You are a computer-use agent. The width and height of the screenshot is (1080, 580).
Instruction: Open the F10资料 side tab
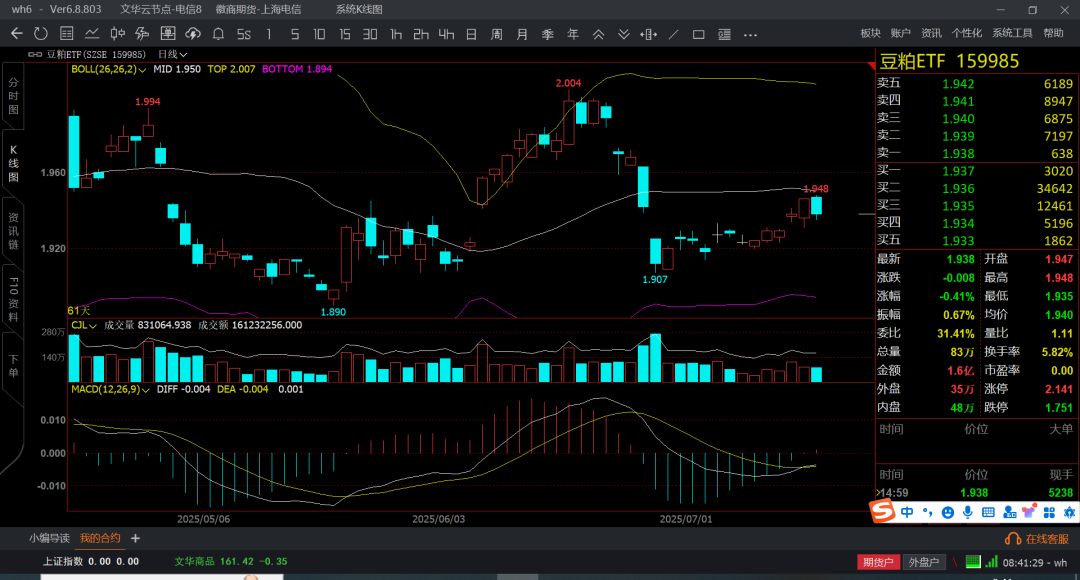tap(13, 298)
